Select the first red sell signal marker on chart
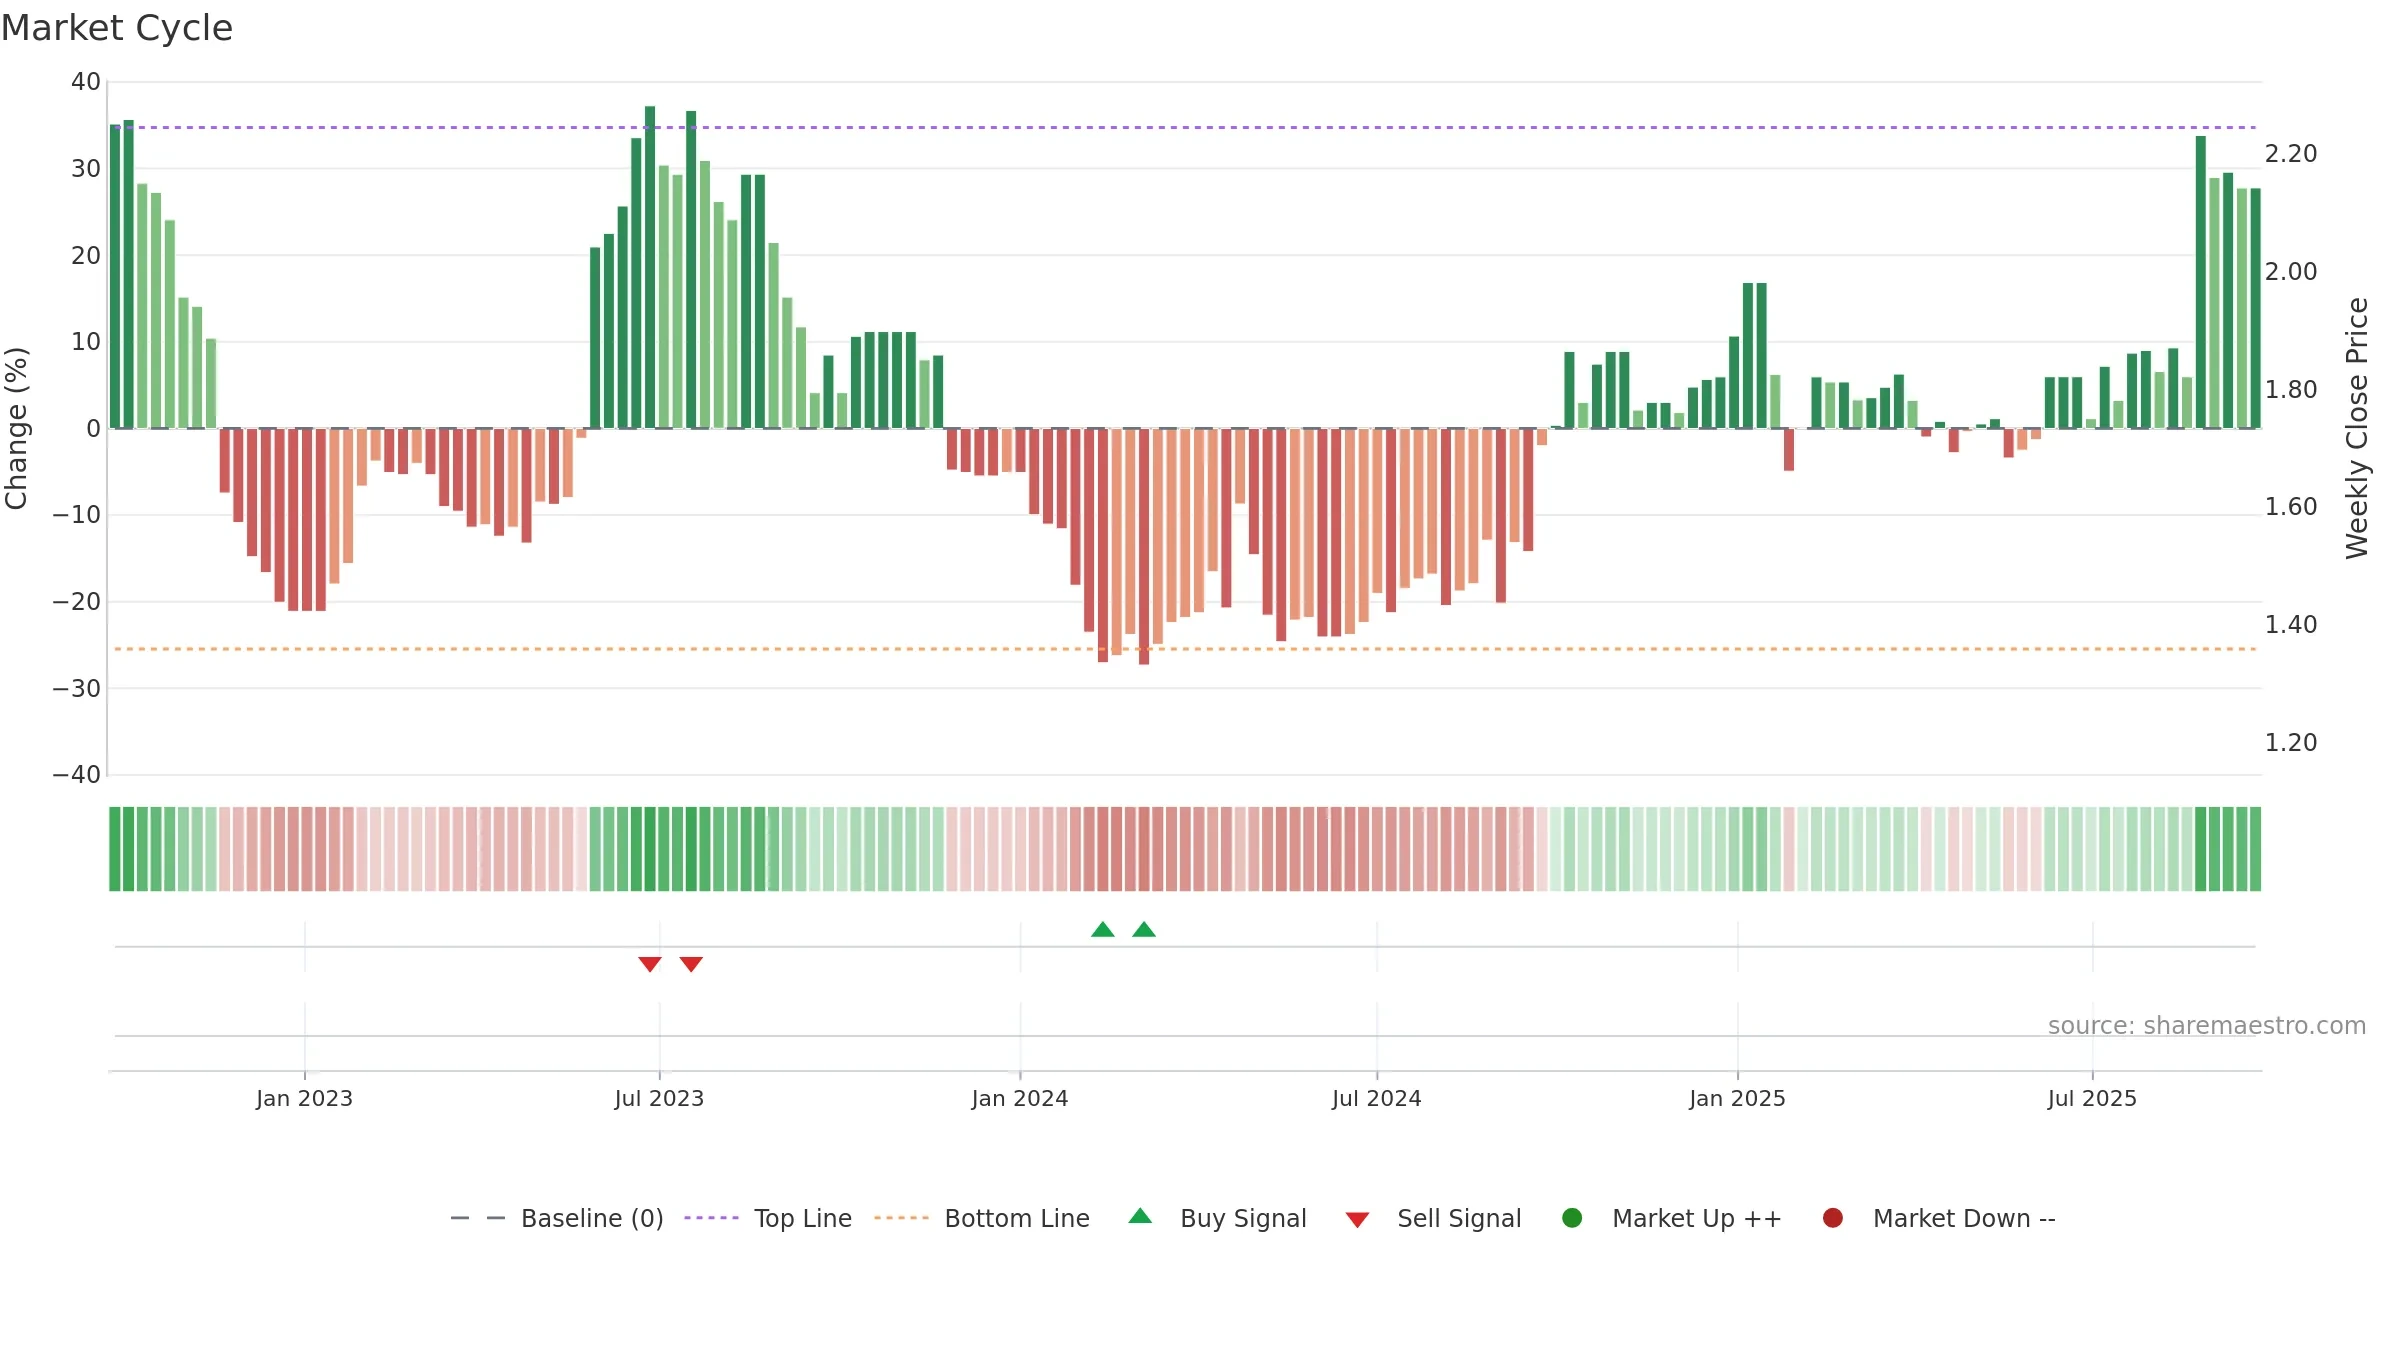This screenshot has width=2400, height=1350. (x=650, y=964)
